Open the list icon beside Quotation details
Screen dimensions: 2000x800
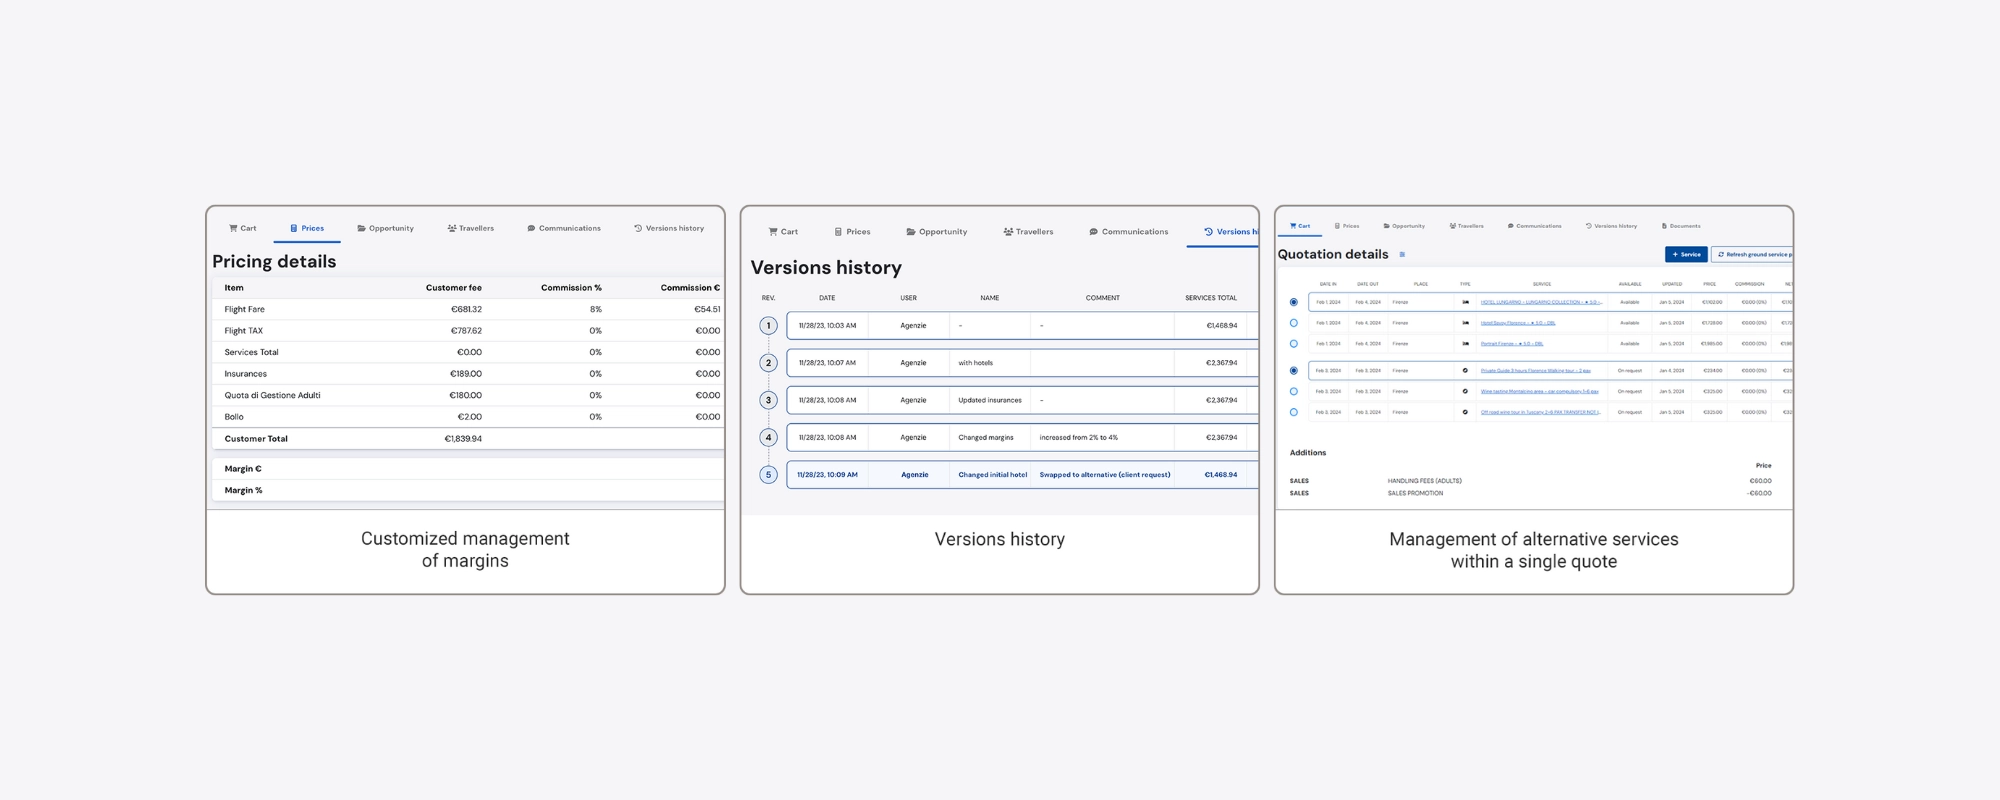click(x=1402, y=255)
